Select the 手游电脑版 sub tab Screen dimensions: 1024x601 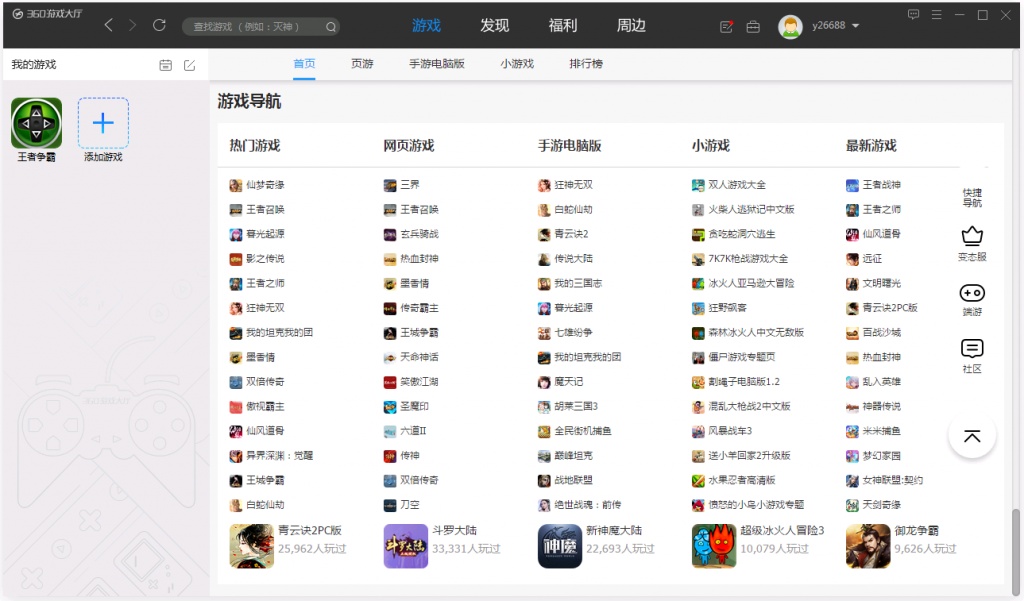click(x=437, y=64)
